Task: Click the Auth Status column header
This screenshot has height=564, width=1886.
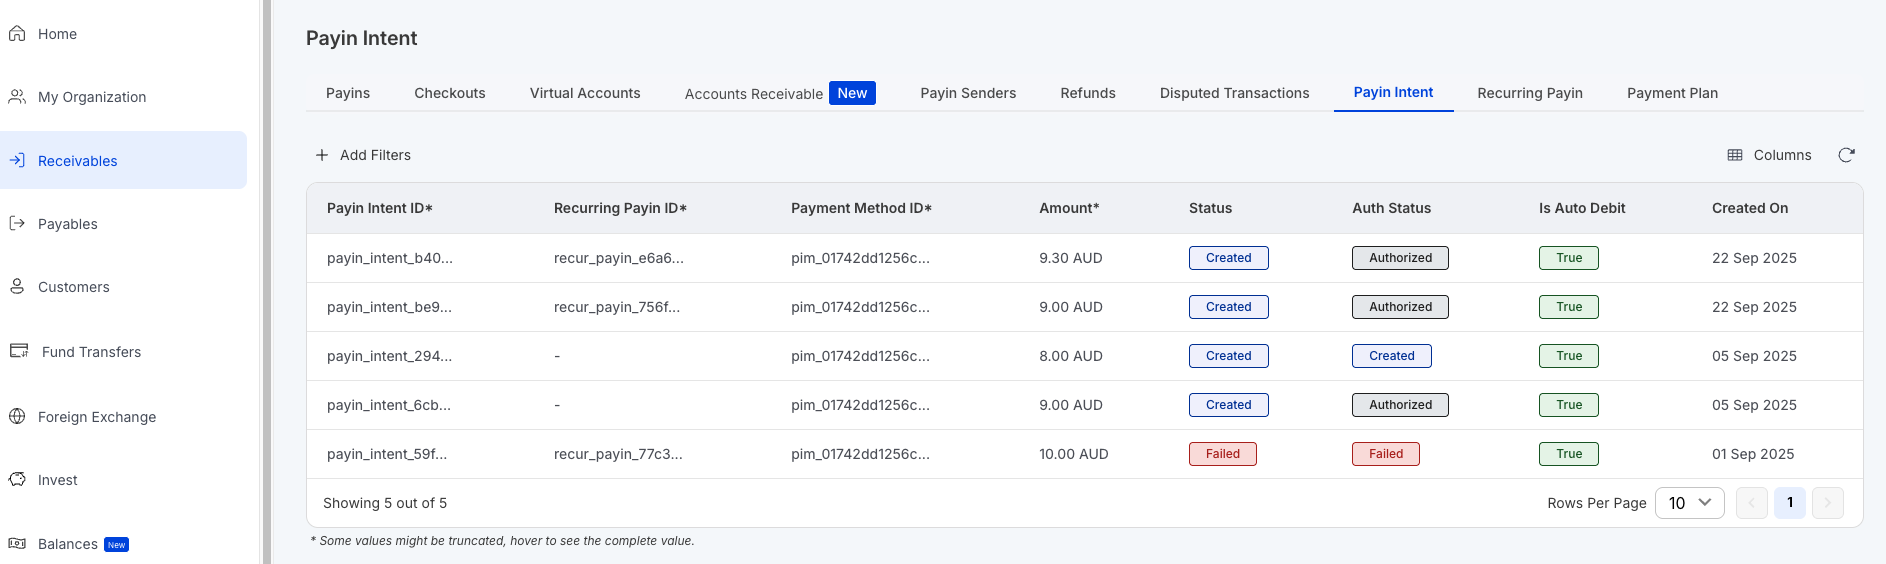Action: pyautogui.click(x=1391, y=208)
